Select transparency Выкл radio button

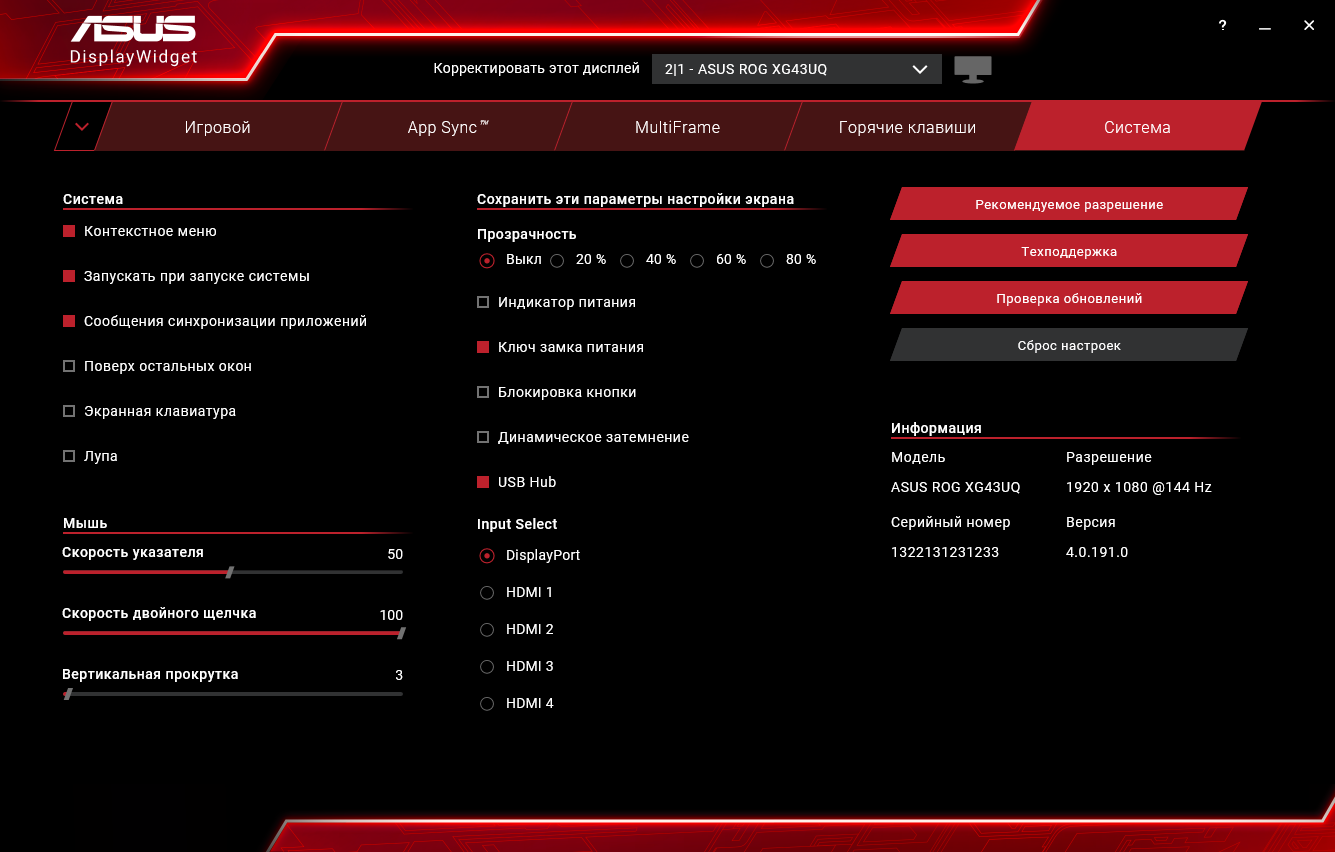pos(487,260)
